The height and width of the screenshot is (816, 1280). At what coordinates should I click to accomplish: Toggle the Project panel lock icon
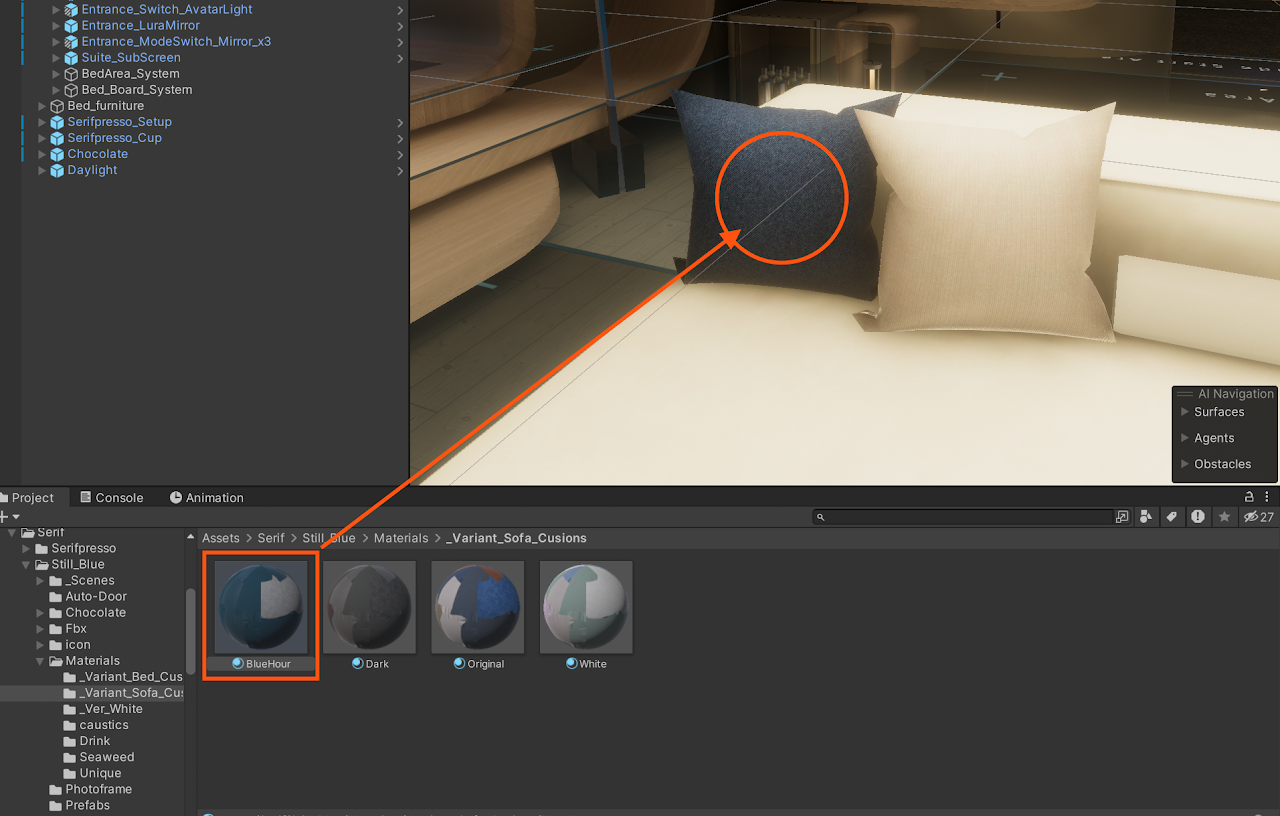tap(1249, 497)
